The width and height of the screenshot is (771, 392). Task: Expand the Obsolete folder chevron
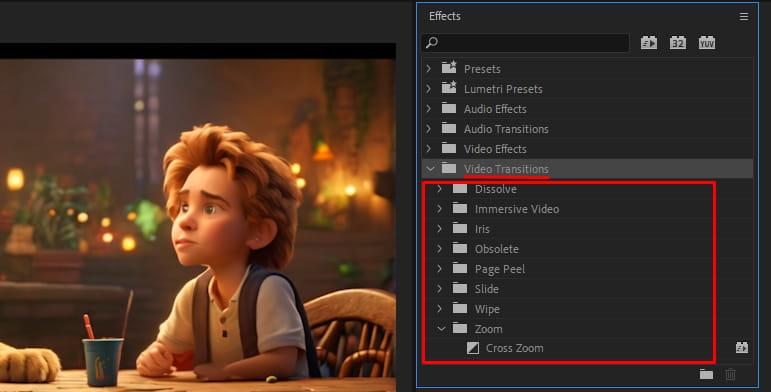coord(440,249)
